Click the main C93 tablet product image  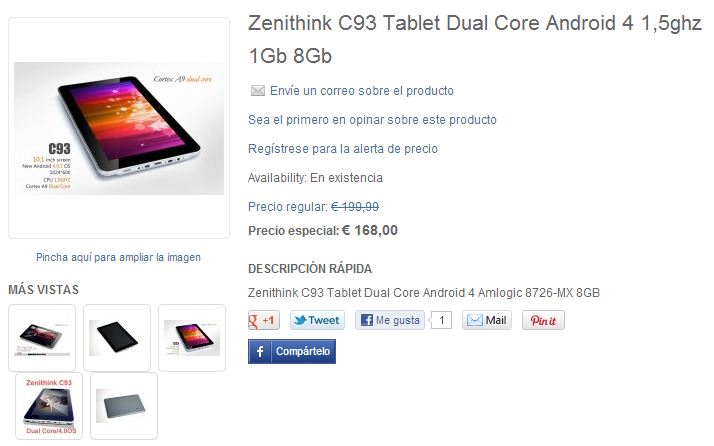point(119,128)
